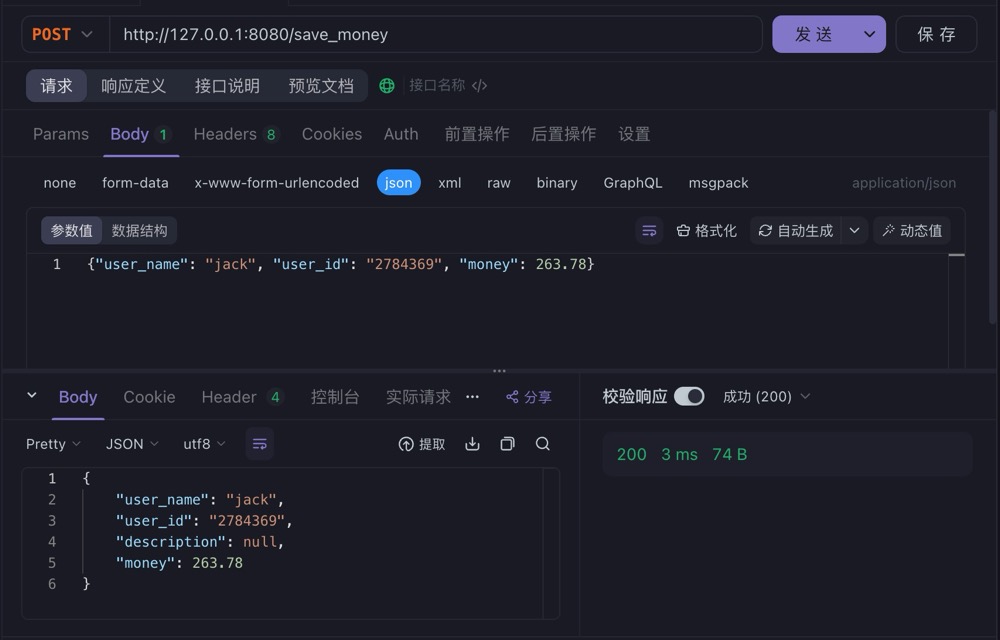Image resolution: width=1000 pixels, height=640 pixels.
Task: Open the 动态值 magic wand tool
Action: click(911, 230)
